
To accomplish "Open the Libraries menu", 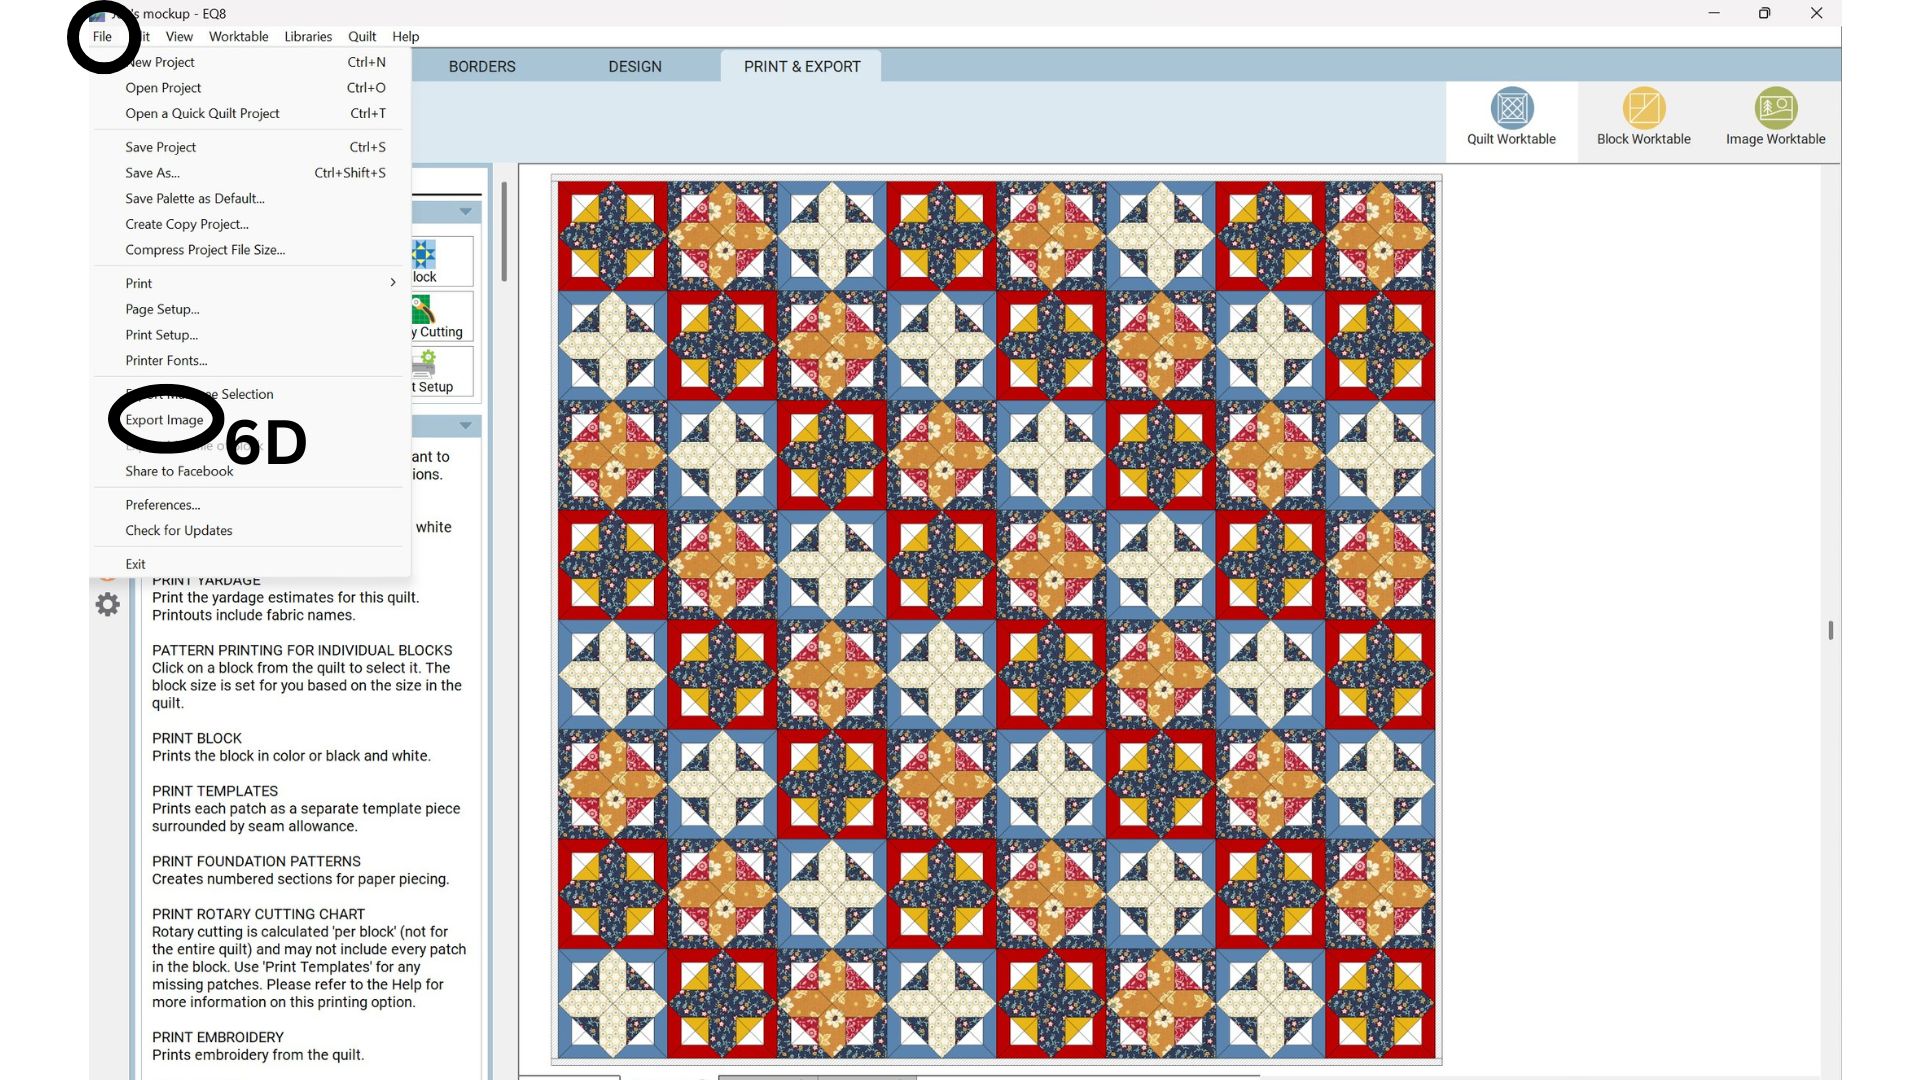I will click(x=307, y=36).
